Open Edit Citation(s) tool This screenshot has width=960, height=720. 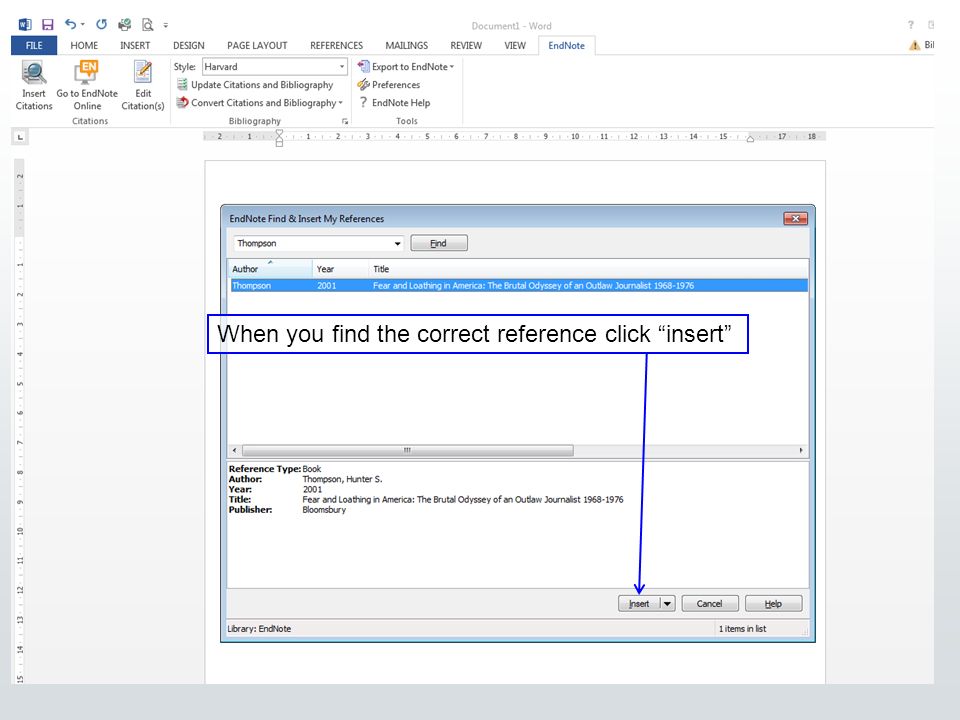[143, 86]
